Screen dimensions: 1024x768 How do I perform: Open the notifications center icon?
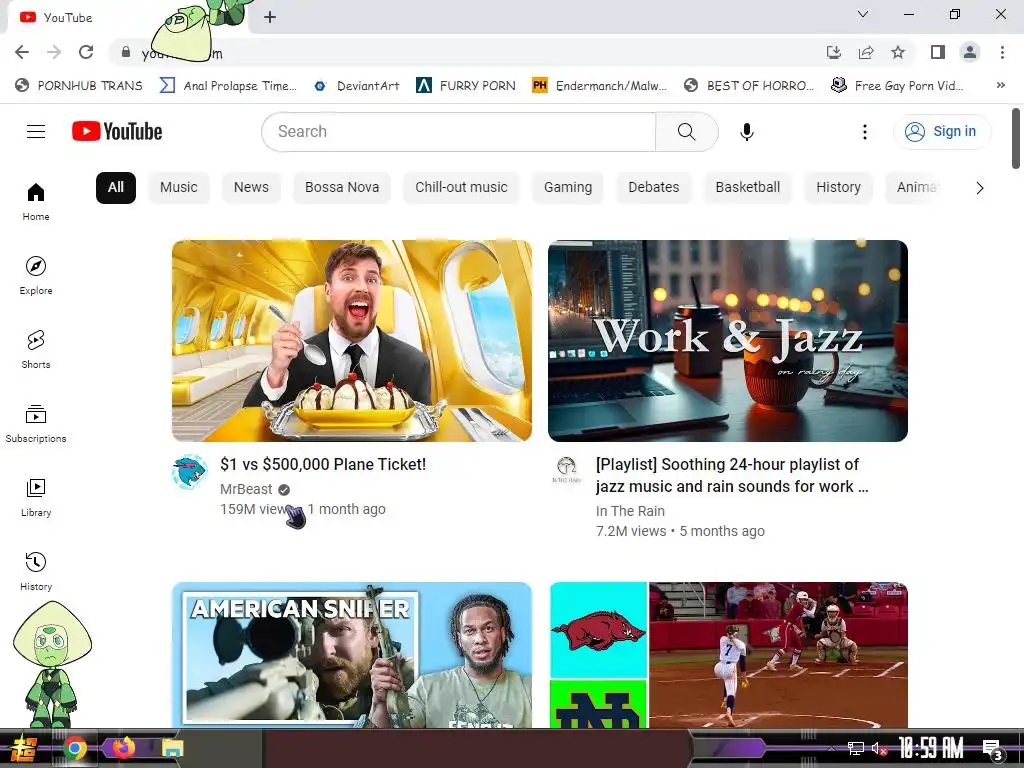coord(993,748)
